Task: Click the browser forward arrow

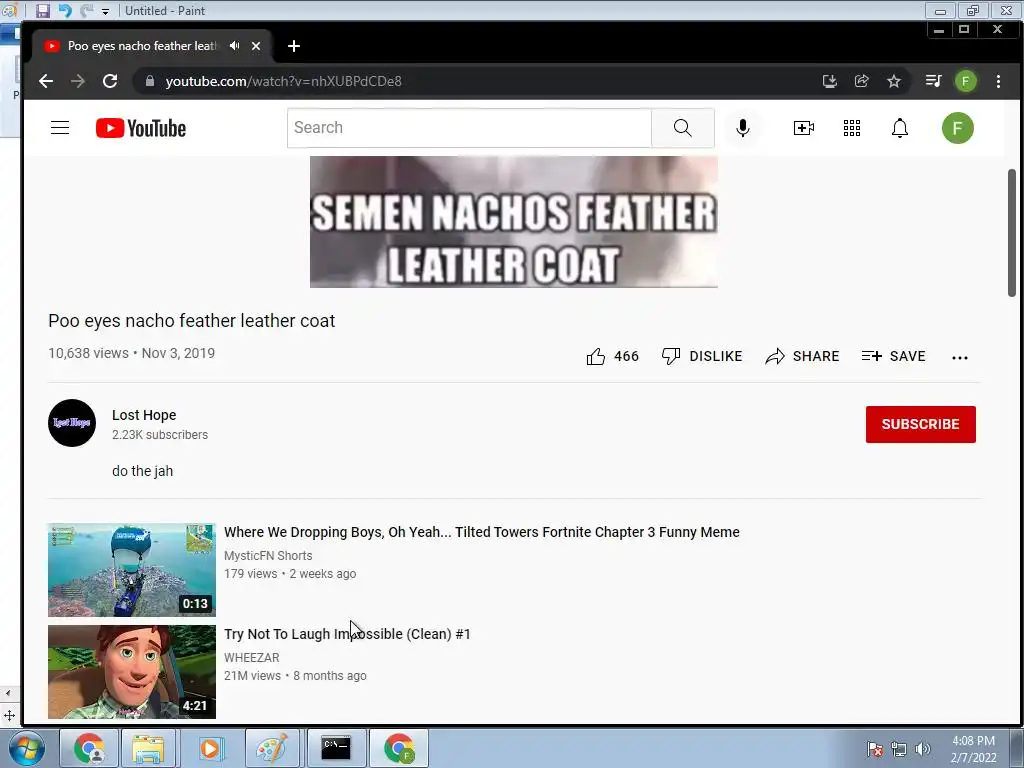Action: (x=78, y=81)
